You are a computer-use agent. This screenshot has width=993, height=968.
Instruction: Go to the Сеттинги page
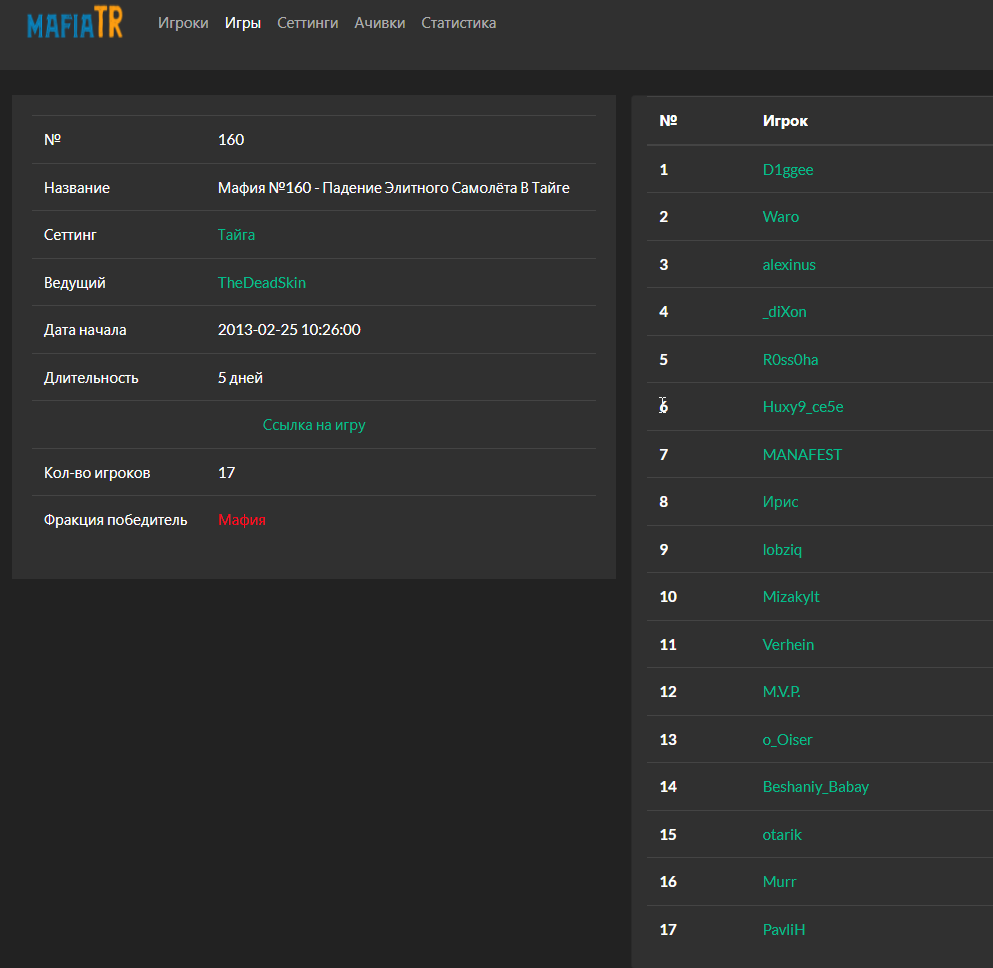click(x=307, y=23)
